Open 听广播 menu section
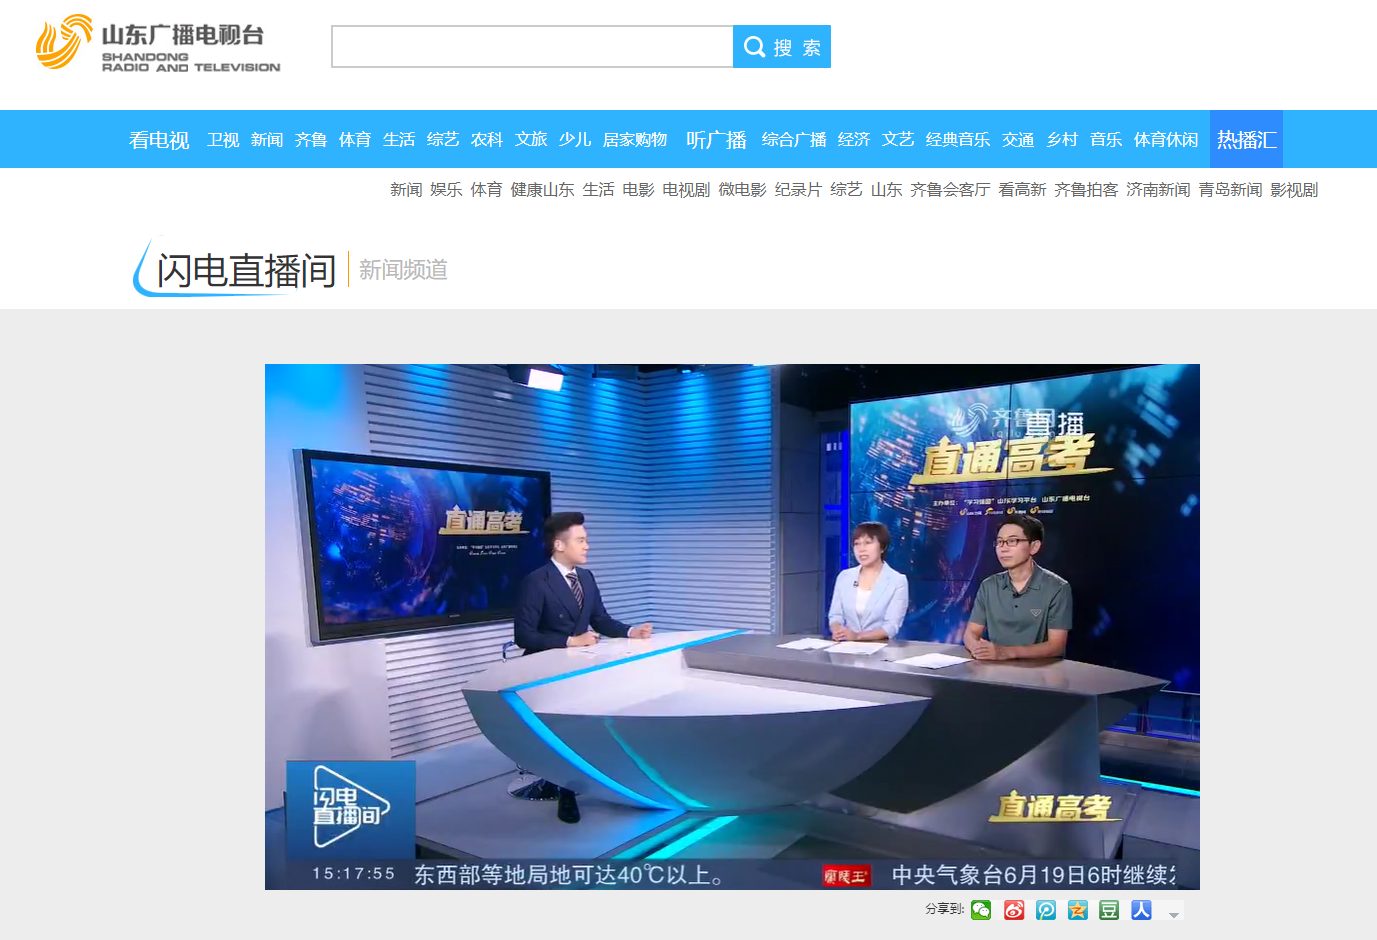 pyautogui.click(x=716, y=140)
